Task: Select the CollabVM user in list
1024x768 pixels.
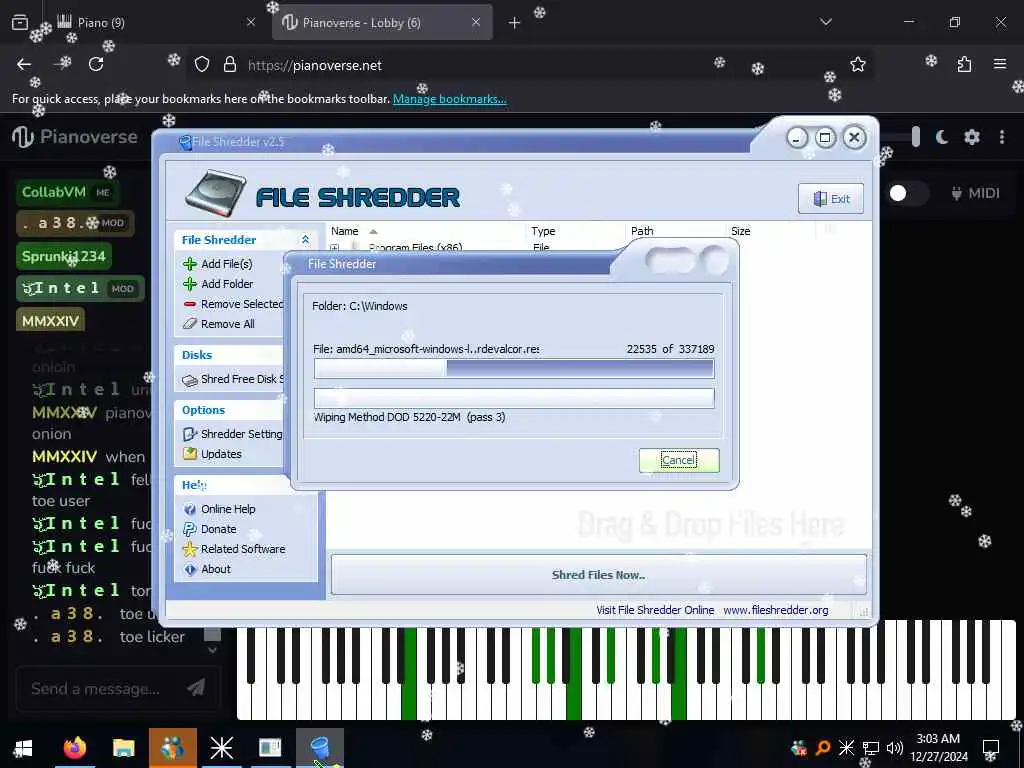Action: (67, 192)
